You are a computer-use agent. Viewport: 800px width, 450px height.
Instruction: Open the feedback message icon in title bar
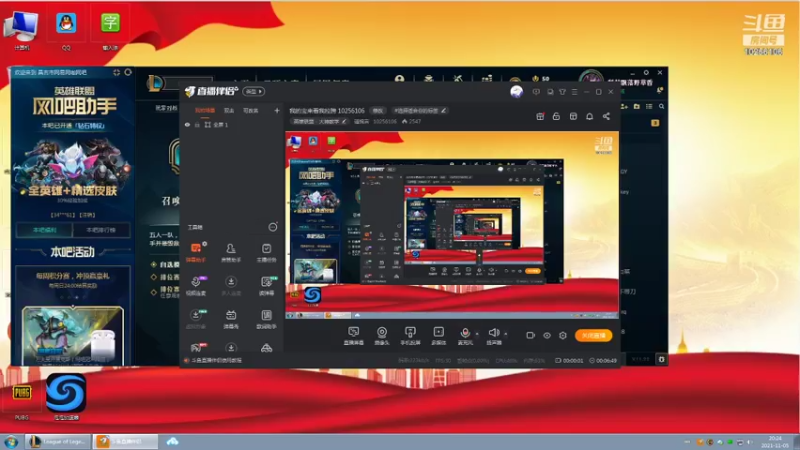tap(536, 92)
